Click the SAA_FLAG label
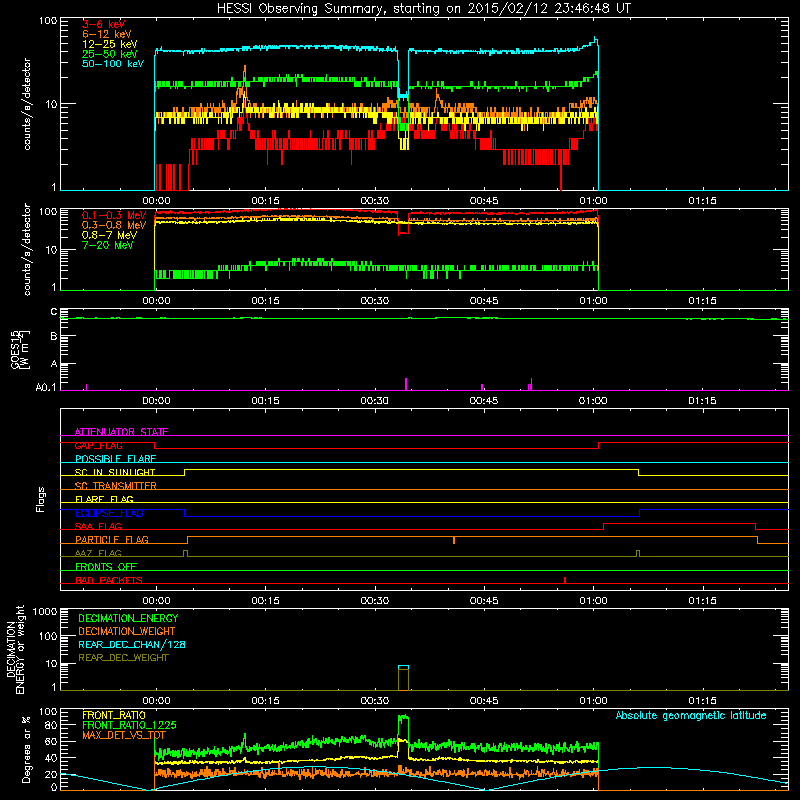The width and height of the screenshot is (800, 800). click(98, 526)
